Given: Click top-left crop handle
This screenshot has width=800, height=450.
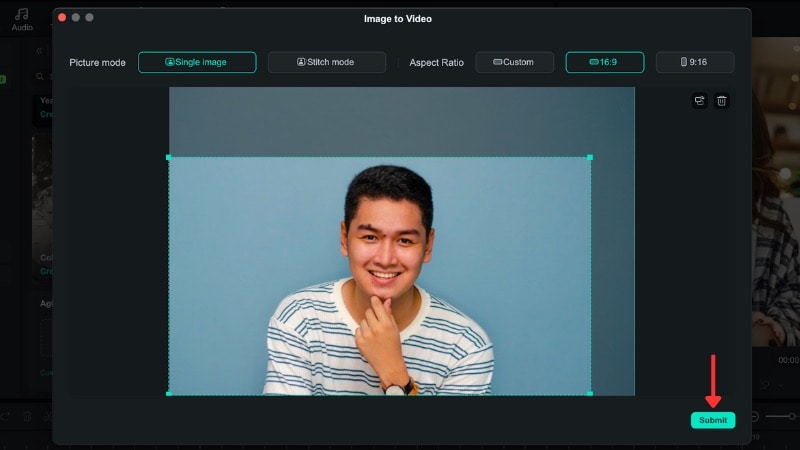Looking at the screenshot, I should 169,158.
